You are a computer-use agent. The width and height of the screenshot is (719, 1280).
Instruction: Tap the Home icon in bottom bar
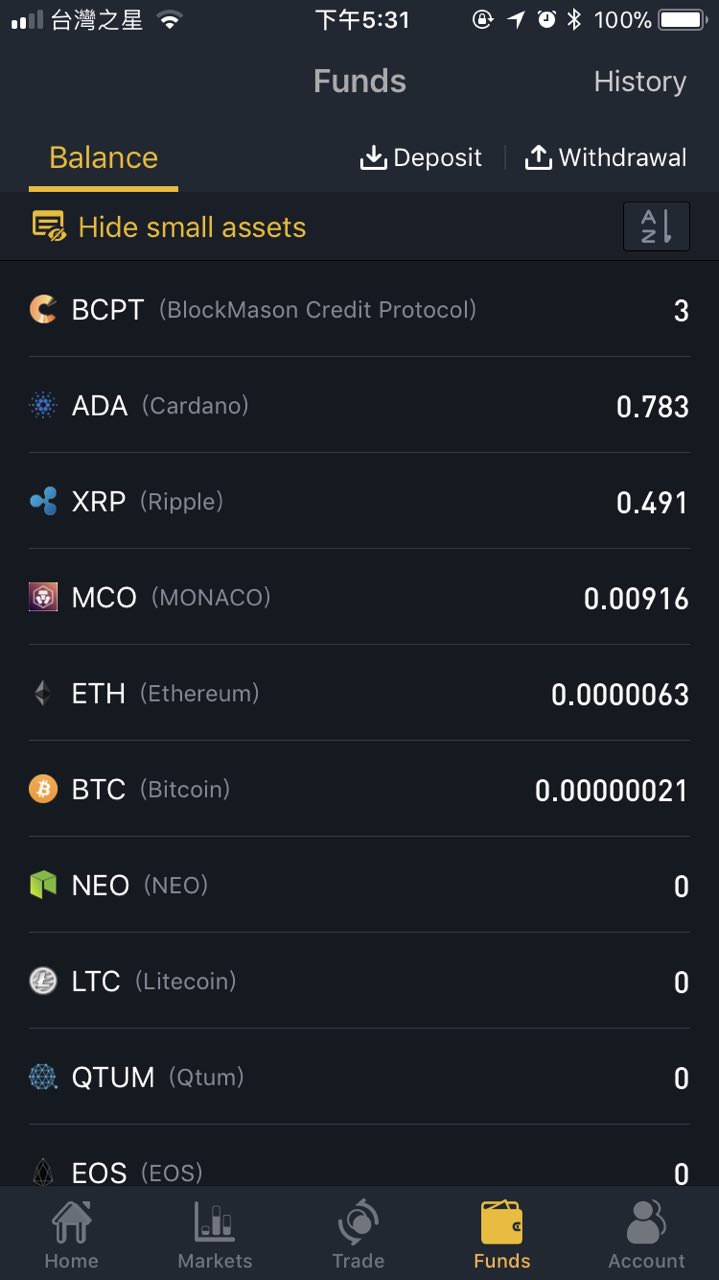click(71, 1223)
